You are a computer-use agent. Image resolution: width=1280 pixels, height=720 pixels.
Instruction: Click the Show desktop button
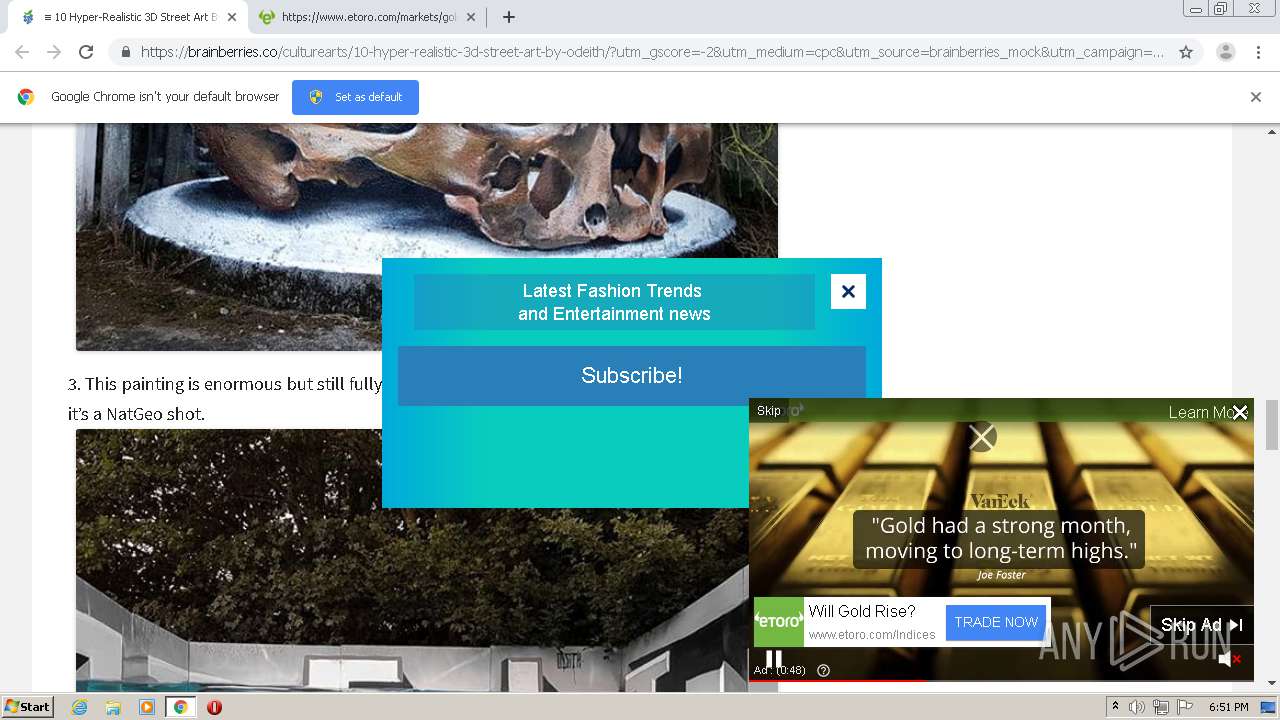tap(1270, 707)
